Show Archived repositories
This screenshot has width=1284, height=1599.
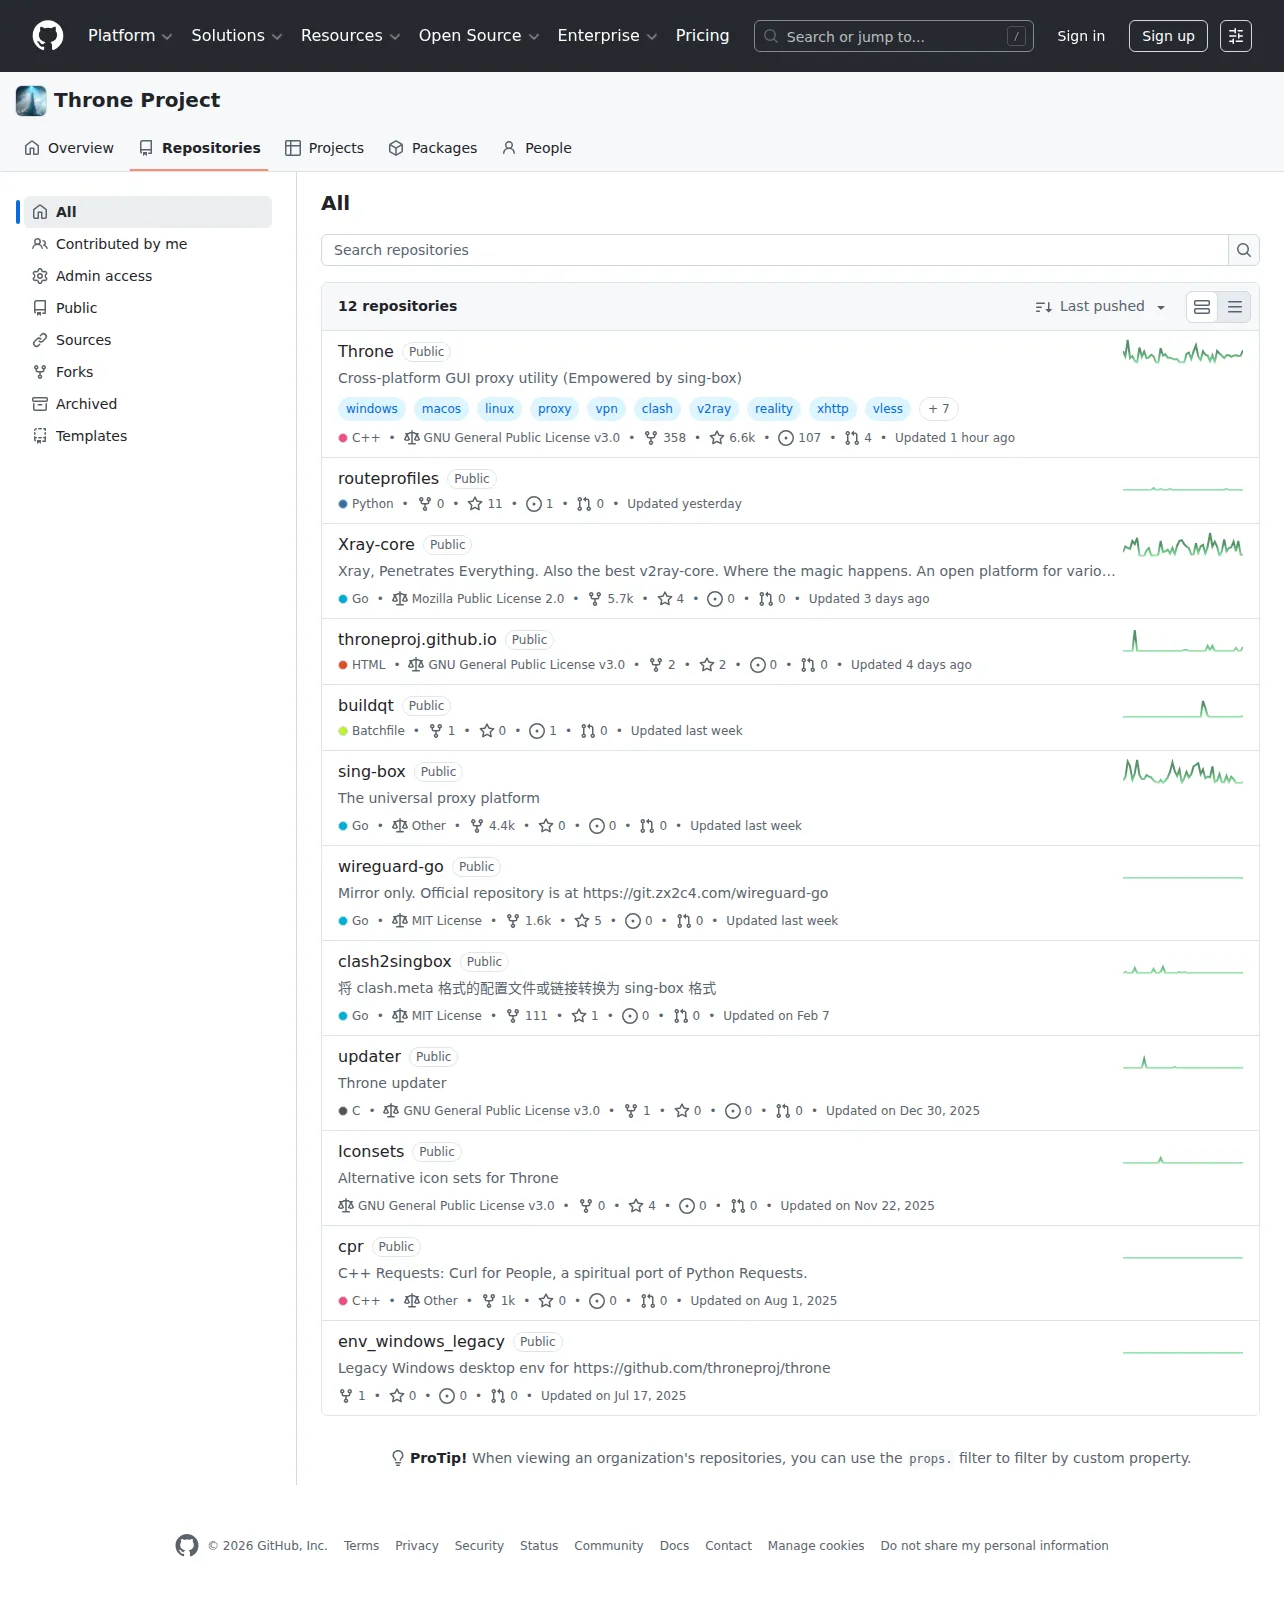(x=148, y=404)
